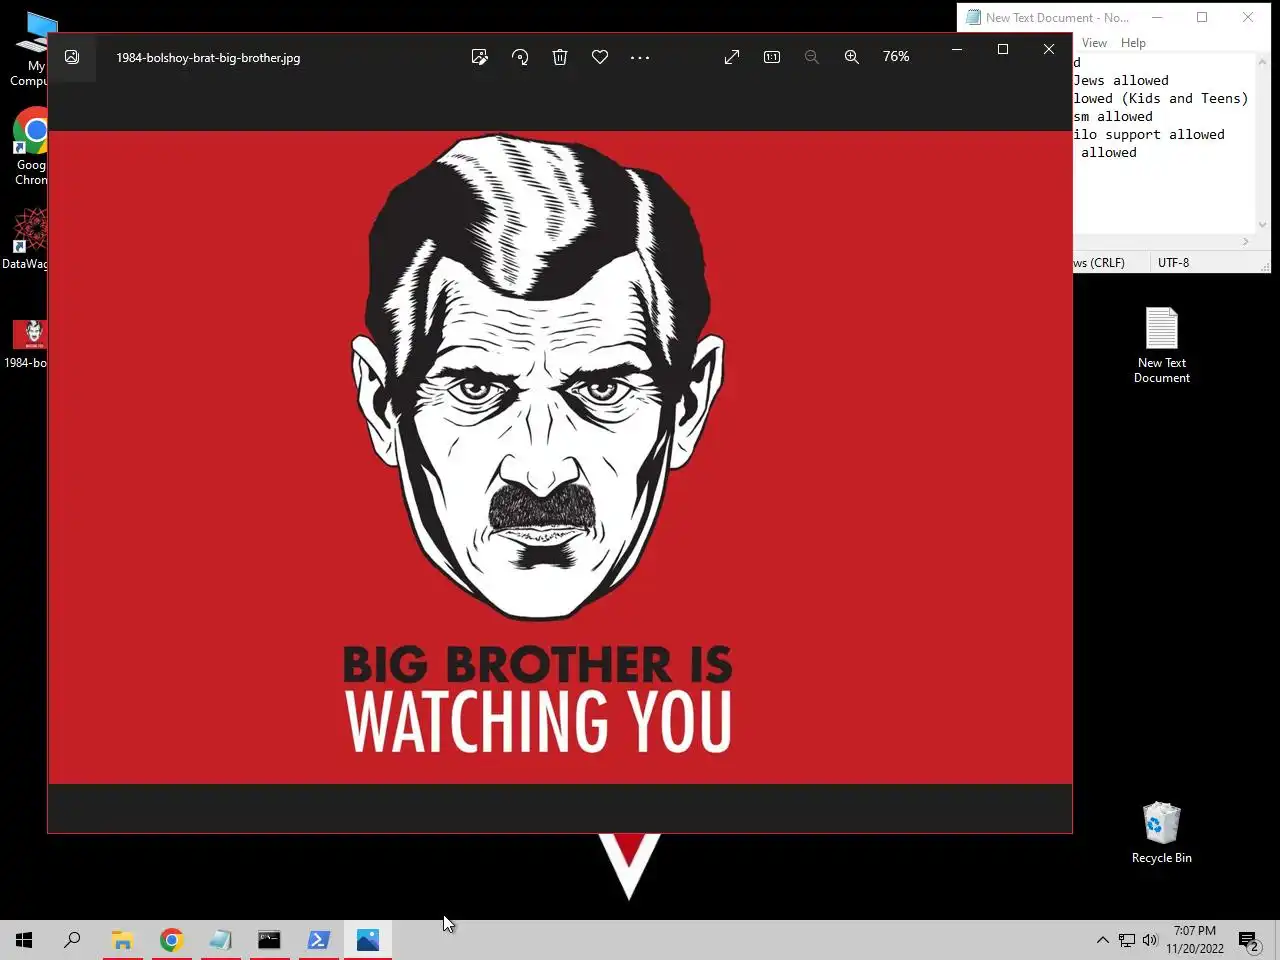Open taskbar search magnifier
This screenshot has height=960, width=1280.
click(x=72, y=940)
